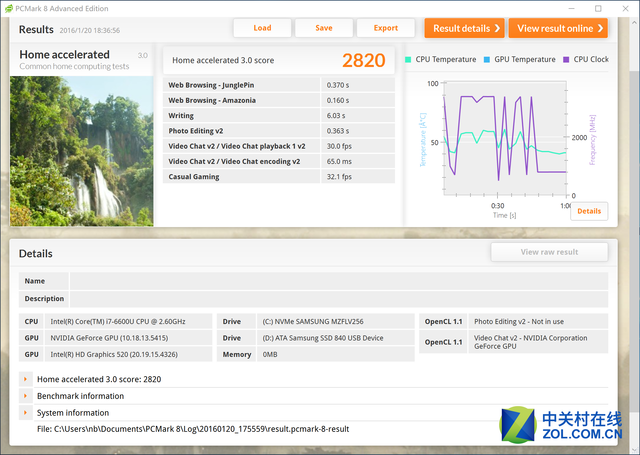The height and width of the screenshot is (455, 640).
Task: Click the NVIDIA GeForce GPU entry
Action: [128, 338]
